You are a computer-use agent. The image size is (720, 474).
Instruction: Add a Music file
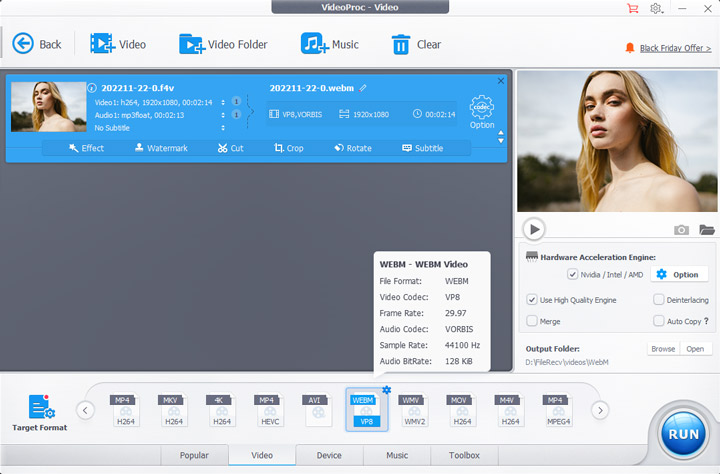click(315, 44)
